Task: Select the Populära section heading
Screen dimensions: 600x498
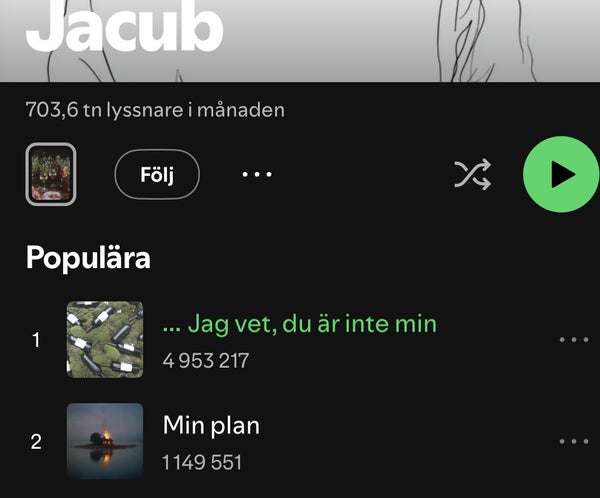Action: pyautogui.click(x=88, y=258)
